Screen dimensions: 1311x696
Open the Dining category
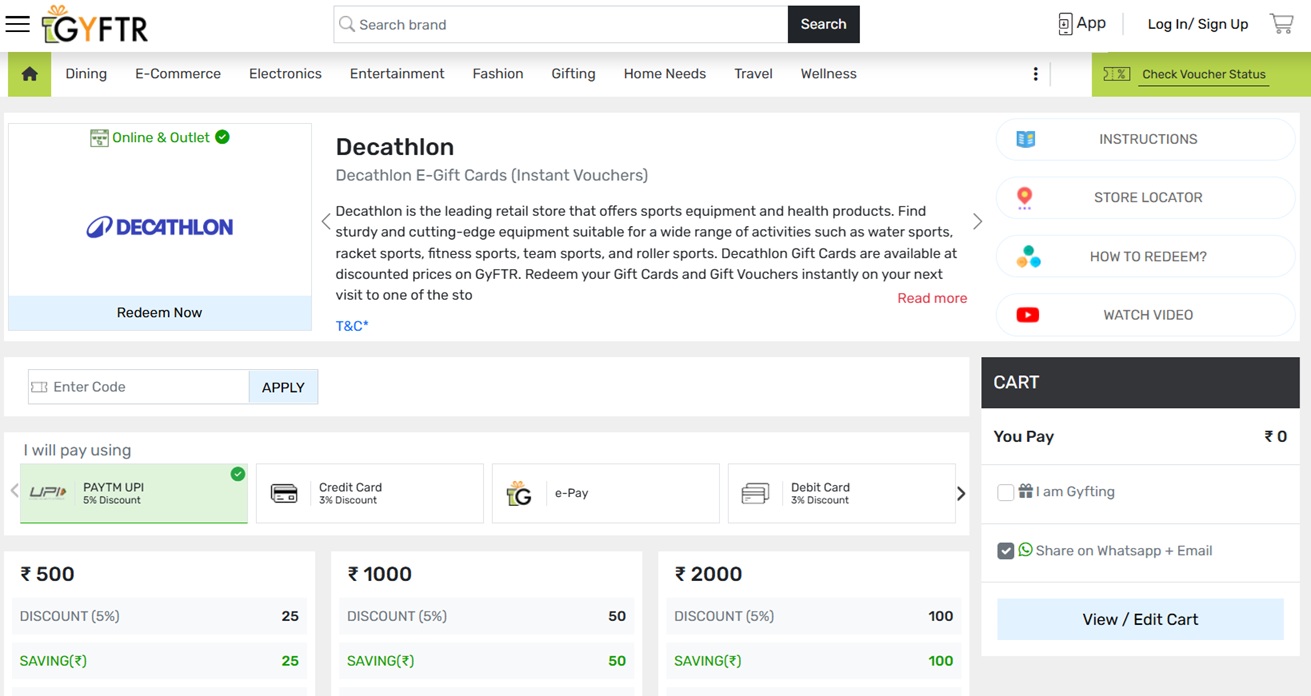[86, 74]
